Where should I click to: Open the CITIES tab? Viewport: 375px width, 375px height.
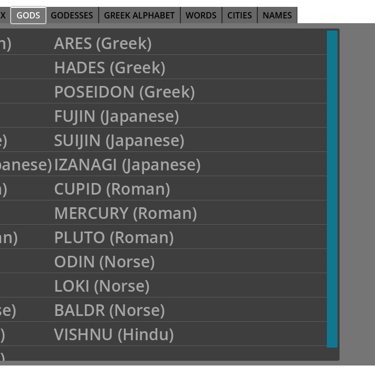click(239, 15)
